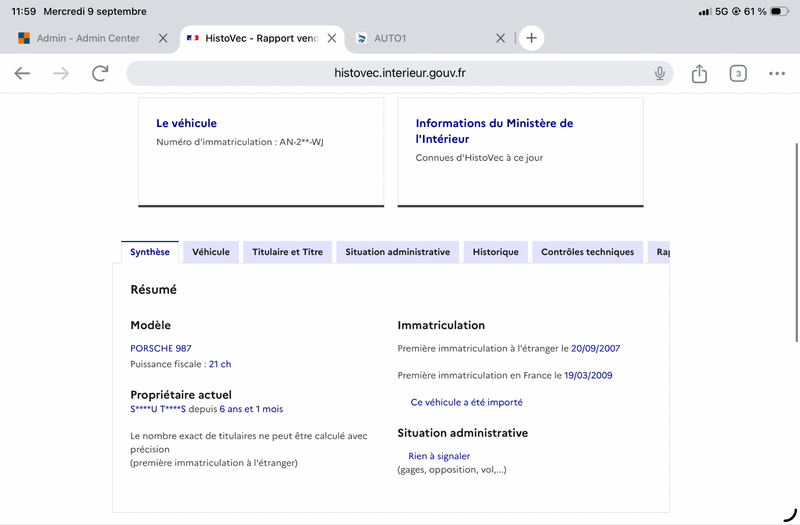Click the Résumé heading
Image resolution: width=800 pixels, height=525 pixels.
coord(154,290)
